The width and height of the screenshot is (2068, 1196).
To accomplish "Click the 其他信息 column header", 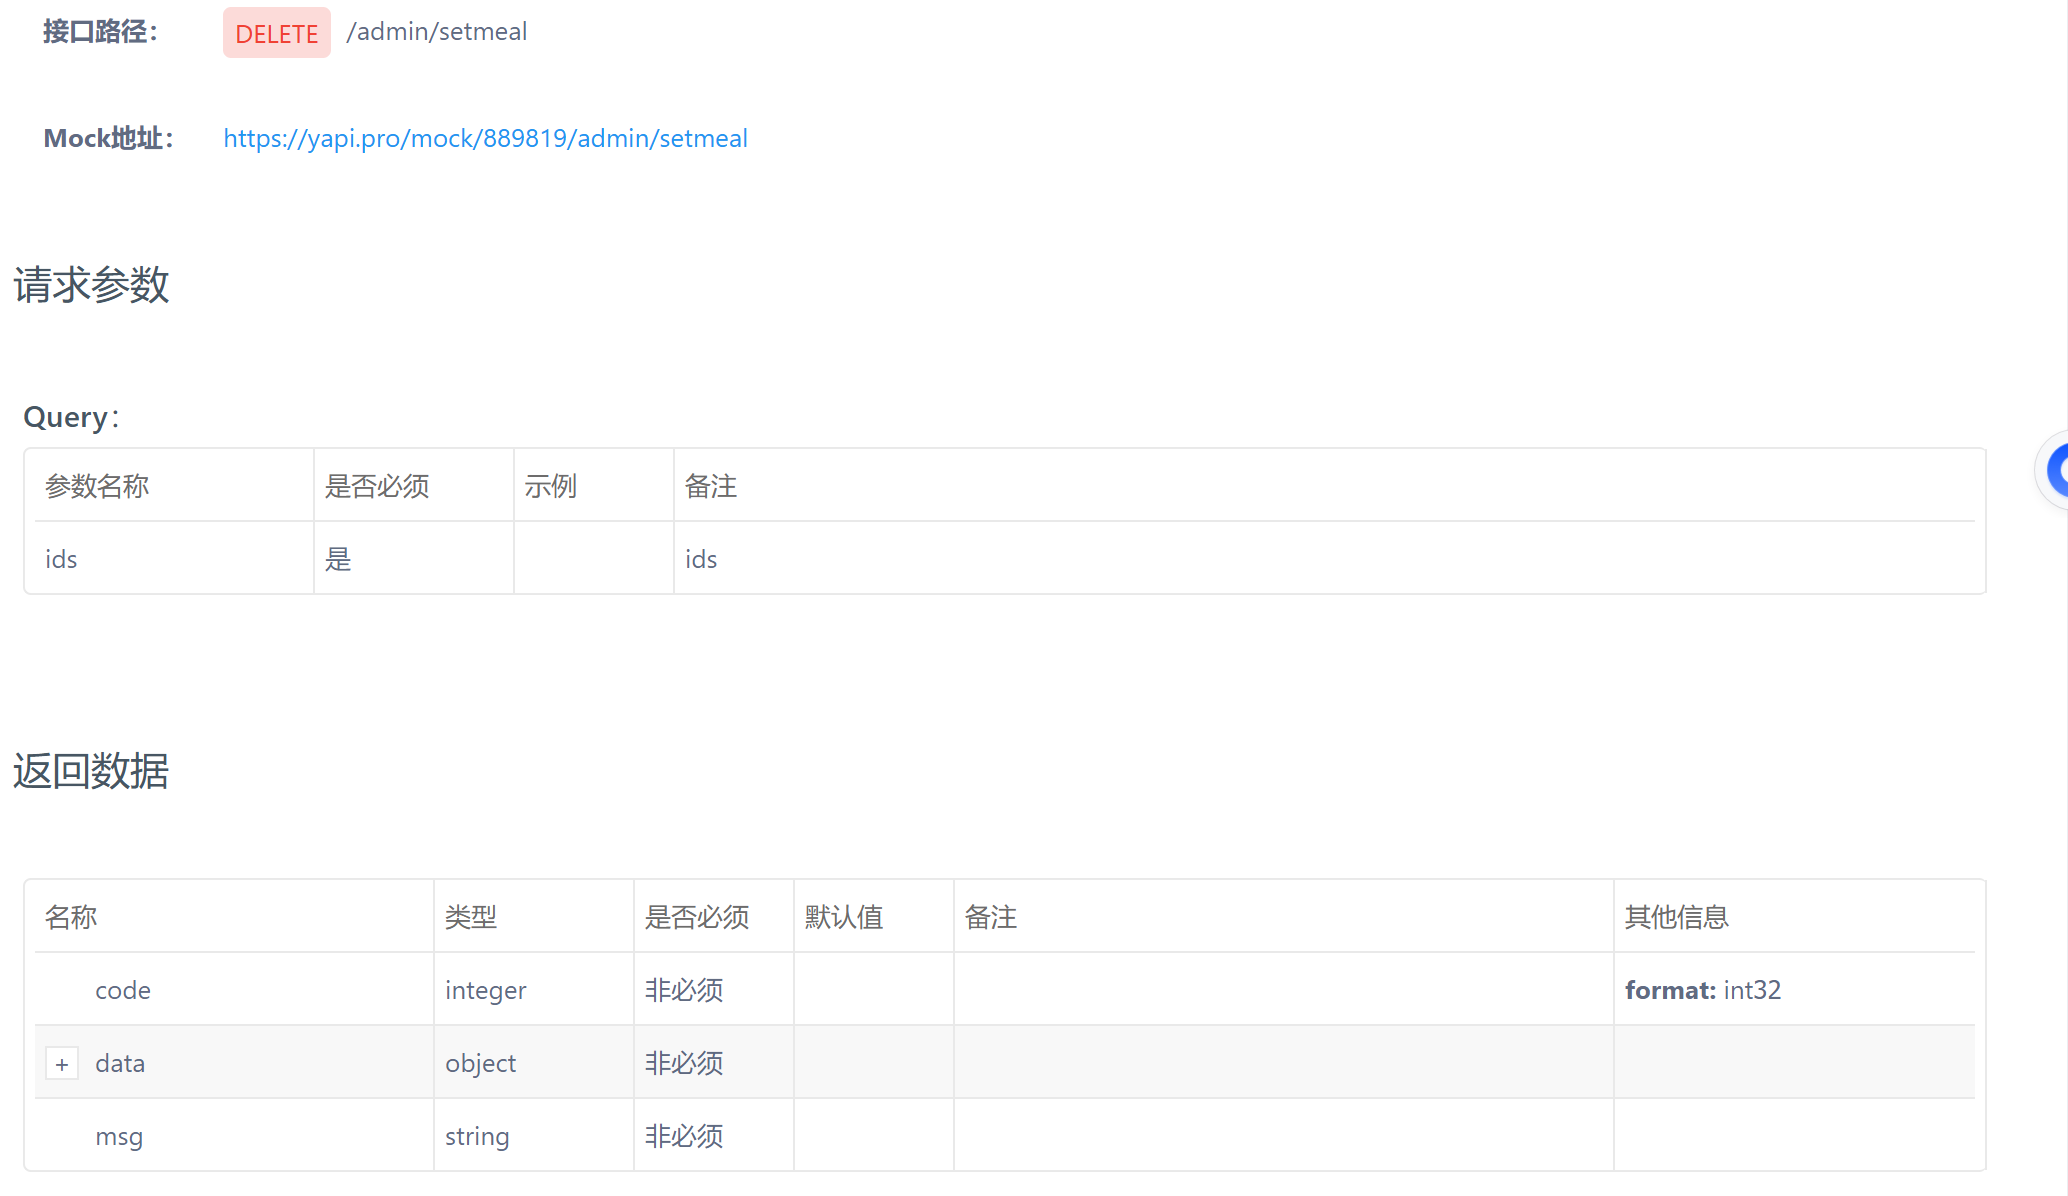I will (1676, 917).
